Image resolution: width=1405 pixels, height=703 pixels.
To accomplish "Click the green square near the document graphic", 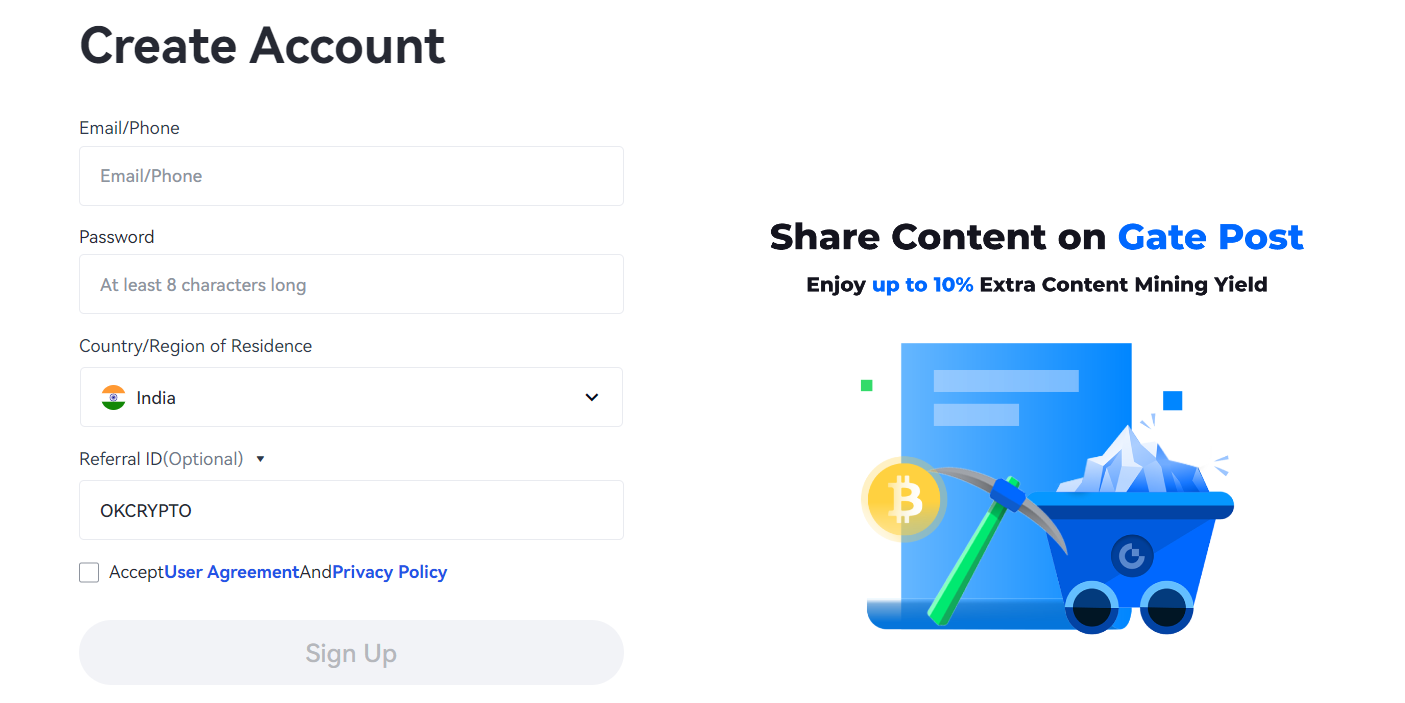I will [x=866, y=386].
